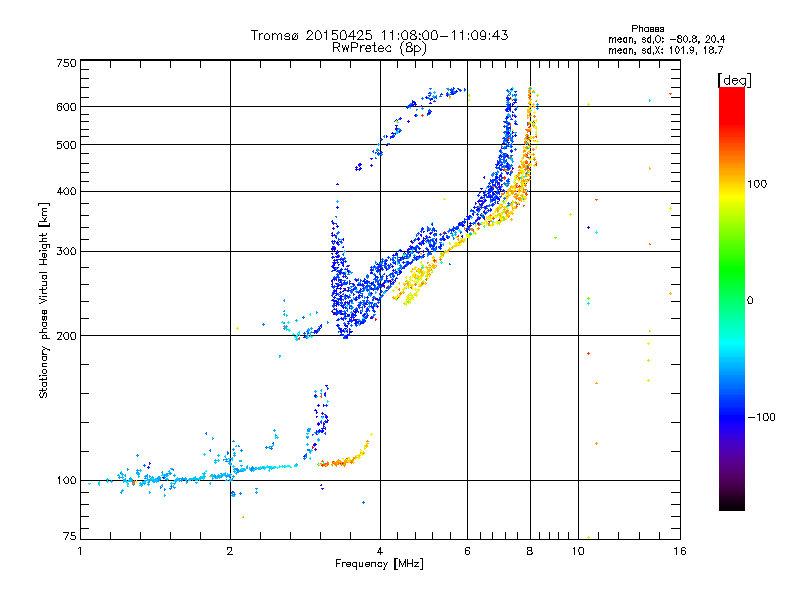Click x-axis tick label '10'
This screenshot has width=800, height=600.
click(x=578, y=551)
